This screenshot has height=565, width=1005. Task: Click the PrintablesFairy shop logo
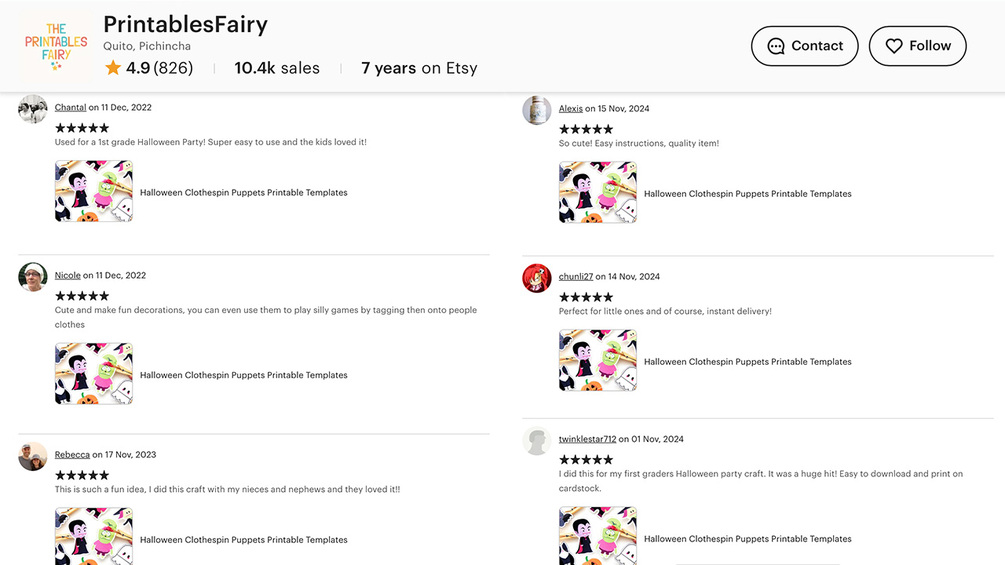[x=56, y=46]
